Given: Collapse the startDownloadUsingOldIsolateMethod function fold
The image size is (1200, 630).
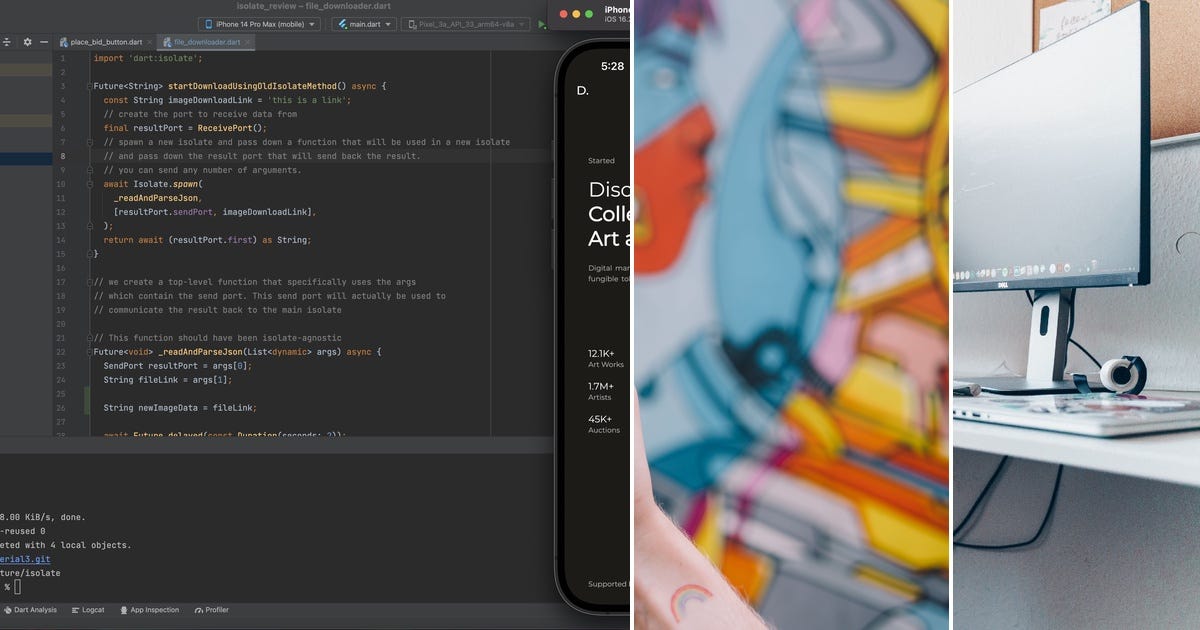Looking at the screenshot, I should point(88,86).
